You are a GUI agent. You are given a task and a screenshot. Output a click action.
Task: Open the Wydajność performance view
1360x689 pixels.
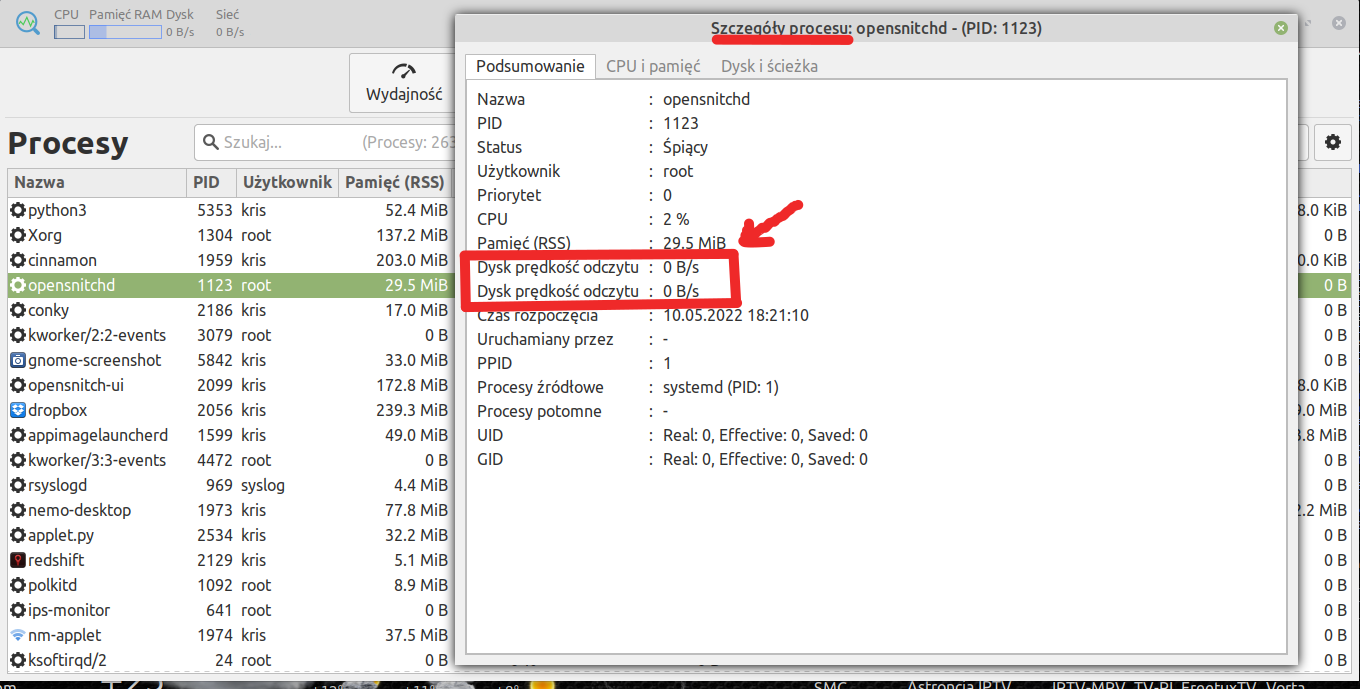coord(403,83)
